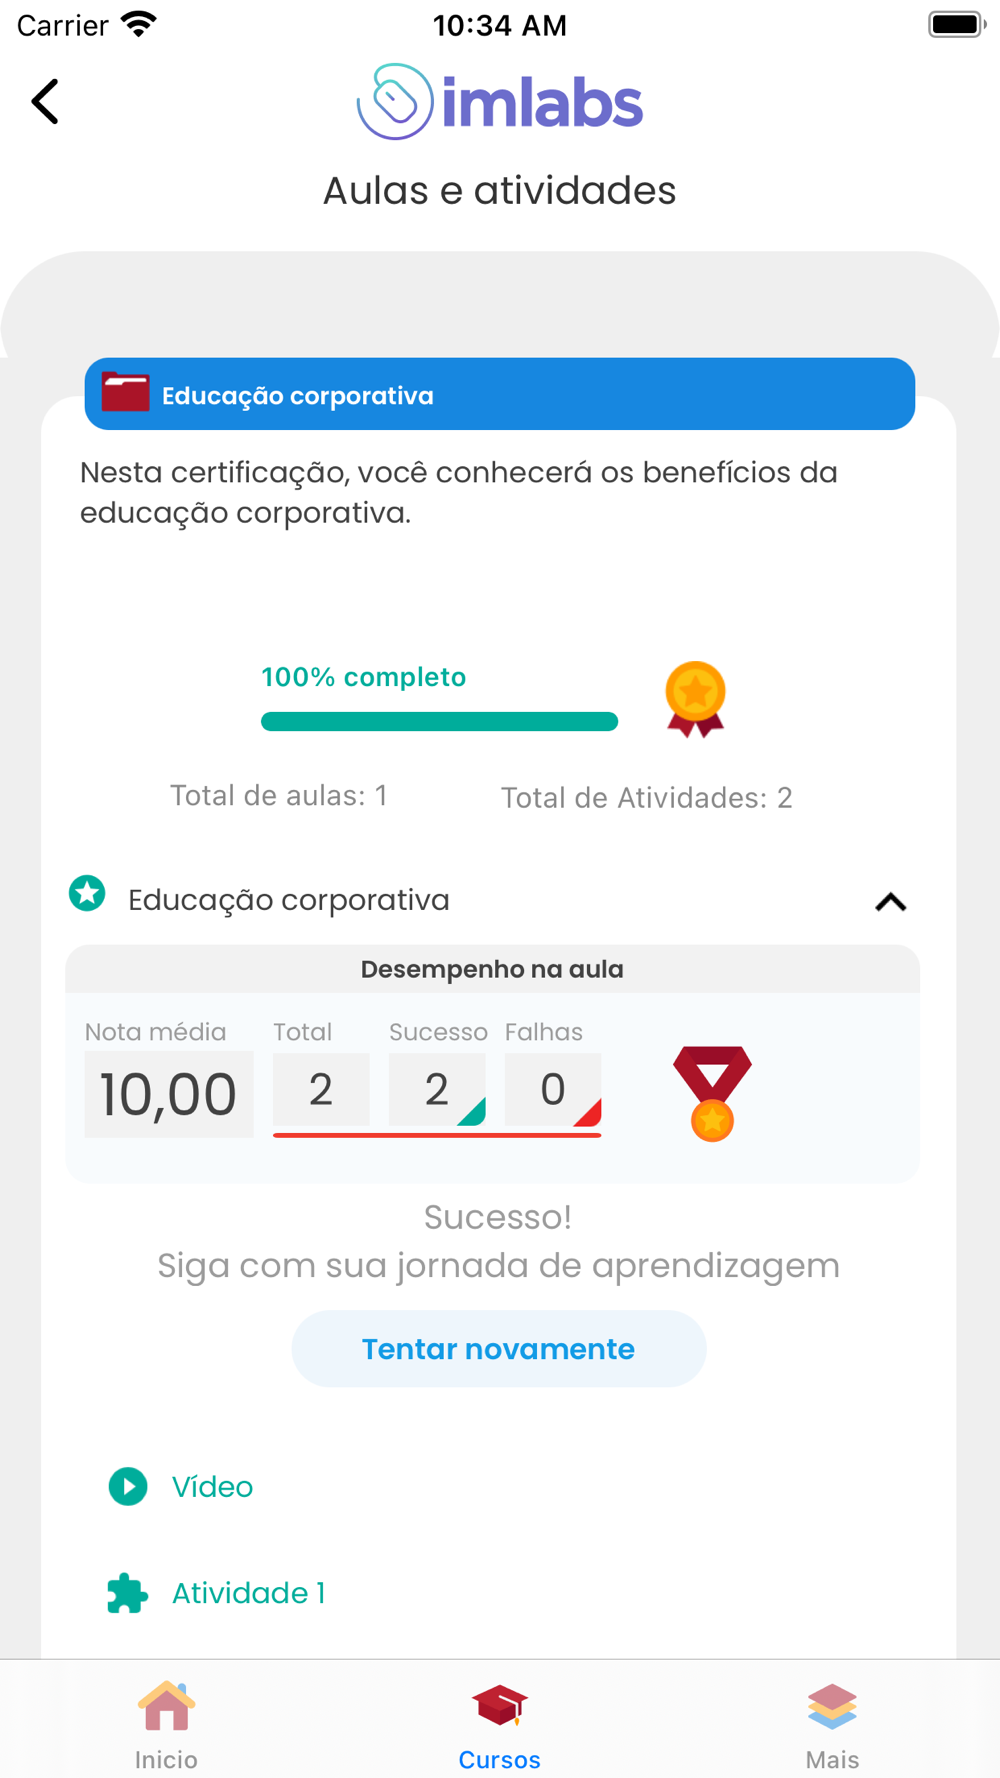Tap the Educação corporativa lesson title
Screen dimensions: 1000x1778
pyautogui.click(x=289, y=900)
